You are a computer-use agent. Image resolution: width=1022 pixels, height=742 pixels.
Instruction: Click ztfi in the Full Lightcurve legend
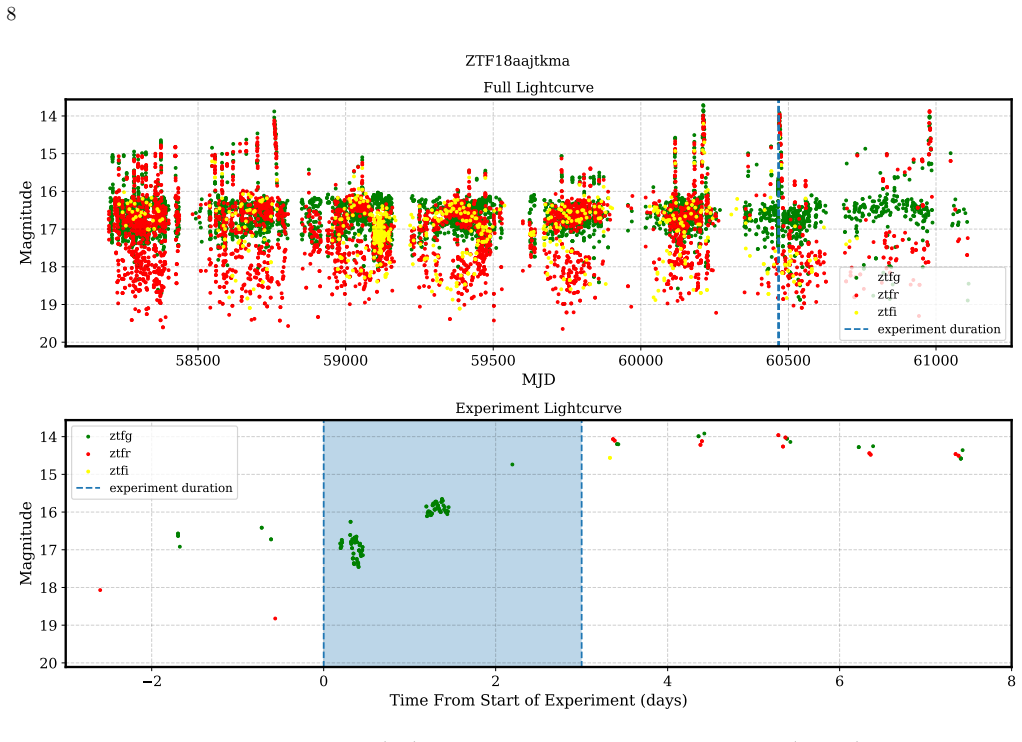pyautogui.click(x=887, y=312)
